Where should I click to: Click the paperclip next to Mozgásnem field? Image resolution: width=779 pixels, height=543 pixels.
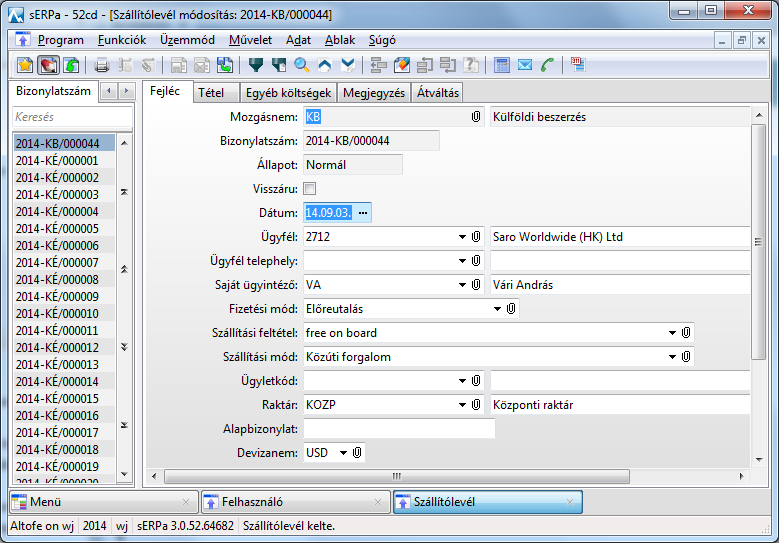(476, 117)
